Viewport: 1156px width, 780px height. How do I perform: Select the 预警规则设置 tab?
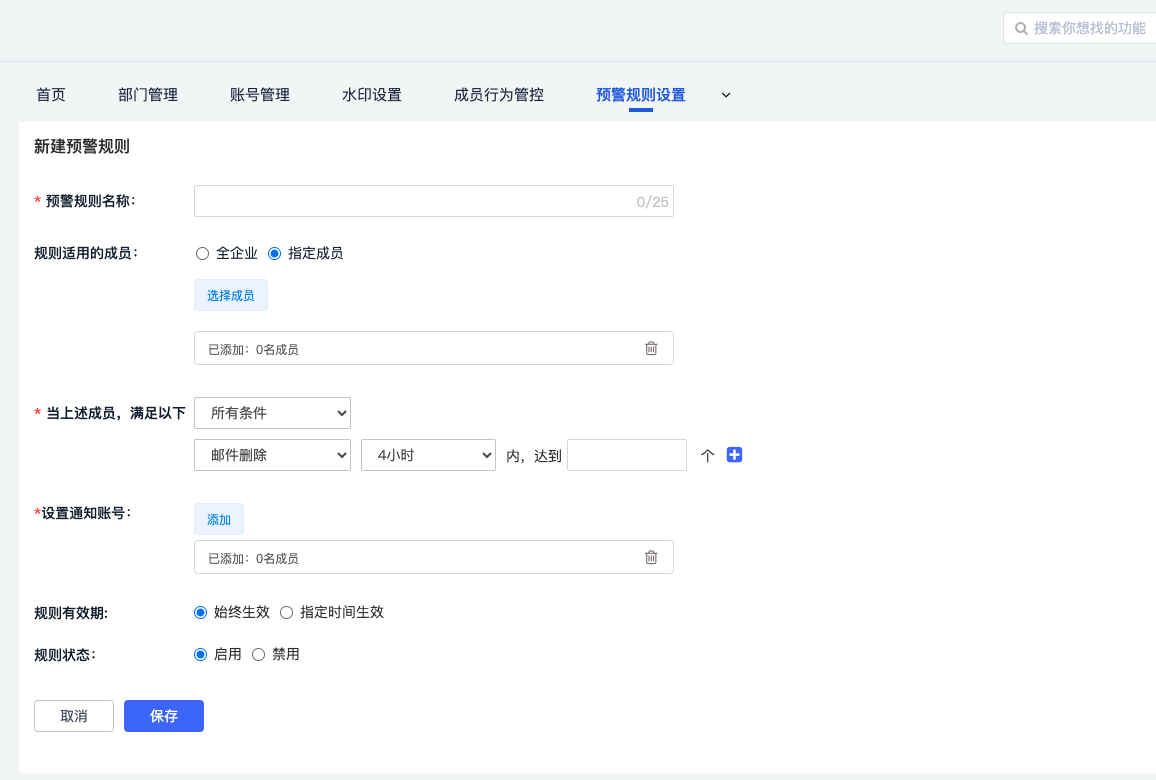(641, 95)
